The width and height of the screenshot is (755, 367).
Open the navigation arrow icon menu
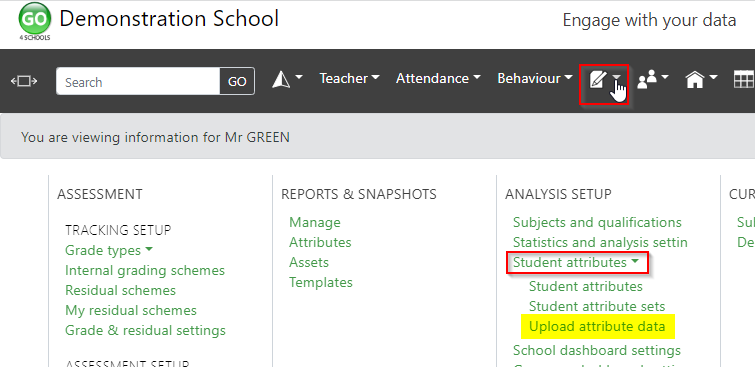tap(287, 79)
